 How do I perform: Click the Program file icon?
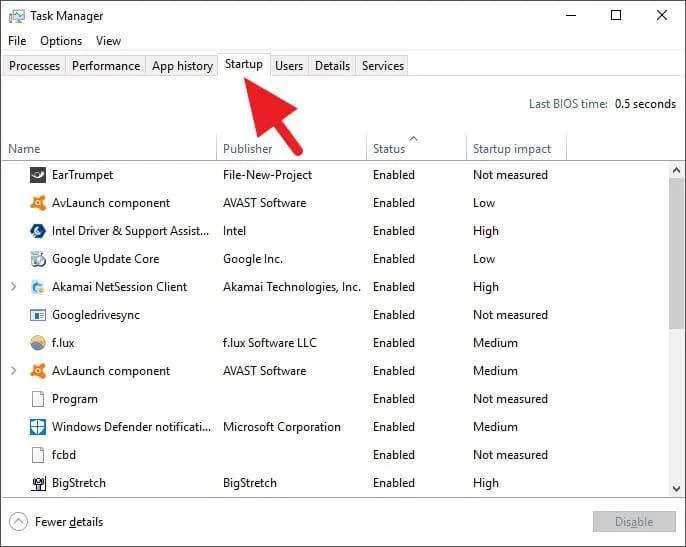(x=38, y=399)
